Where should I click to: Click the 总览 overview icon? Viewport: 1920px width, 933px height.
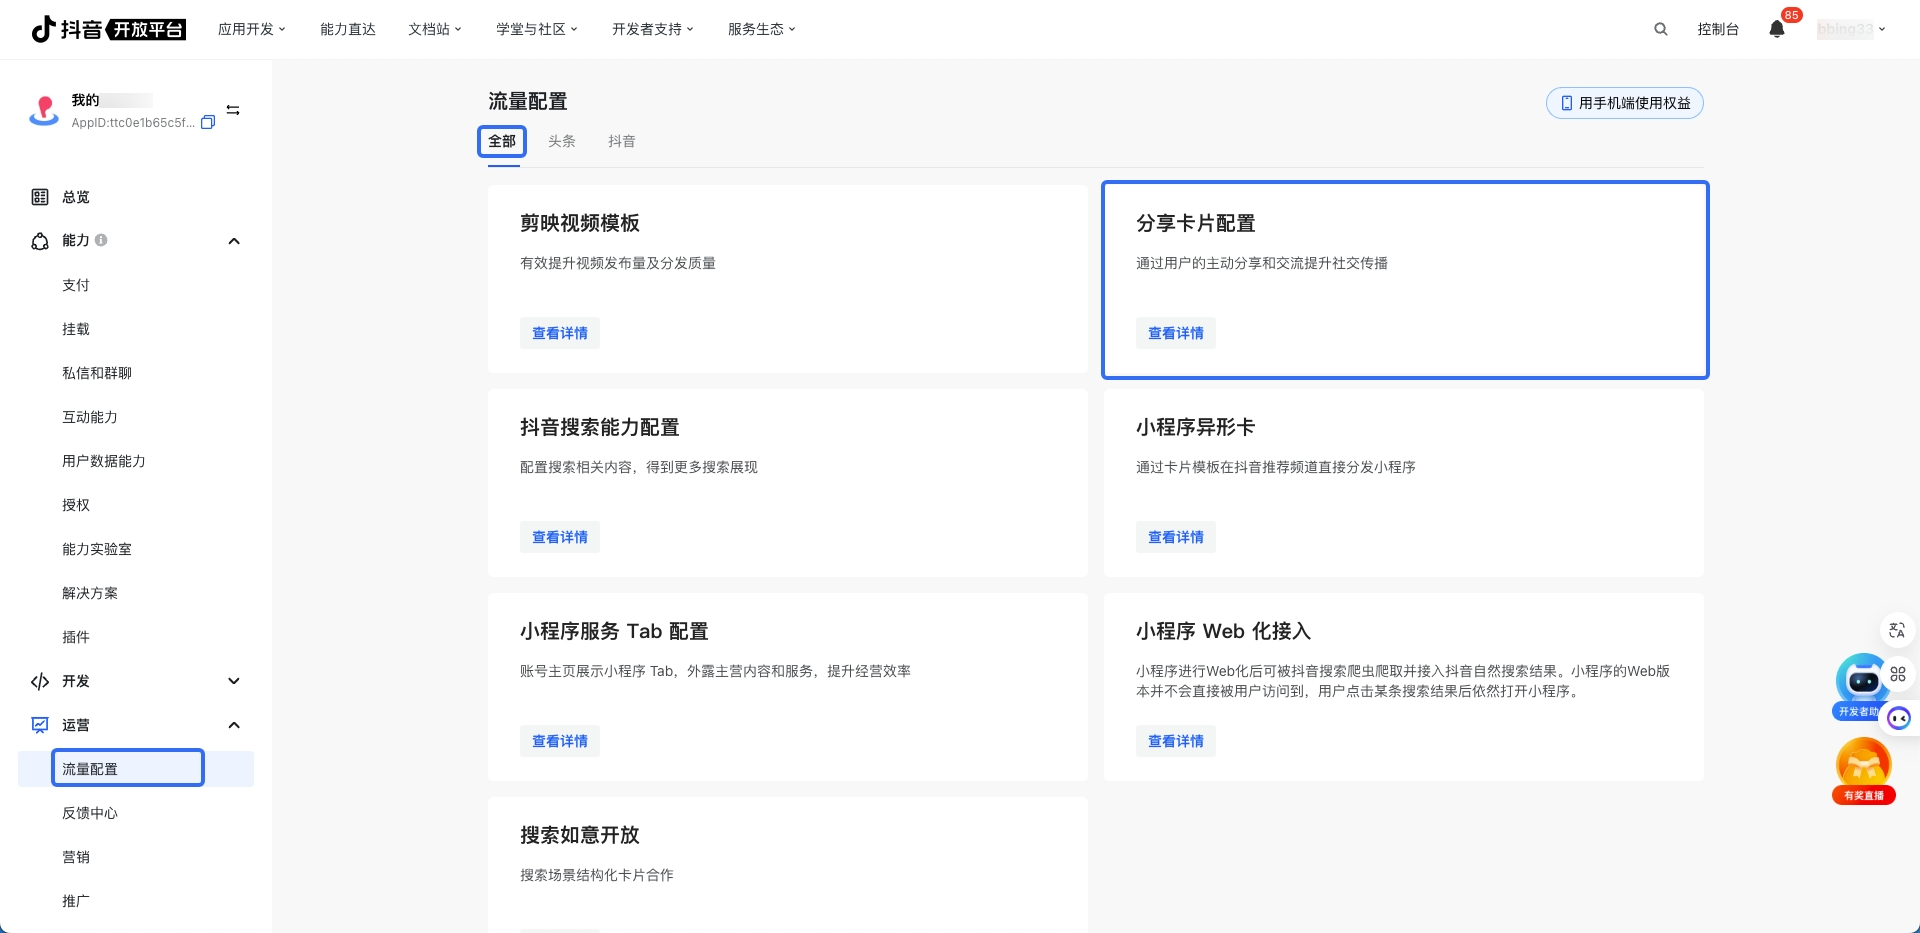click(x=40, y=197)
